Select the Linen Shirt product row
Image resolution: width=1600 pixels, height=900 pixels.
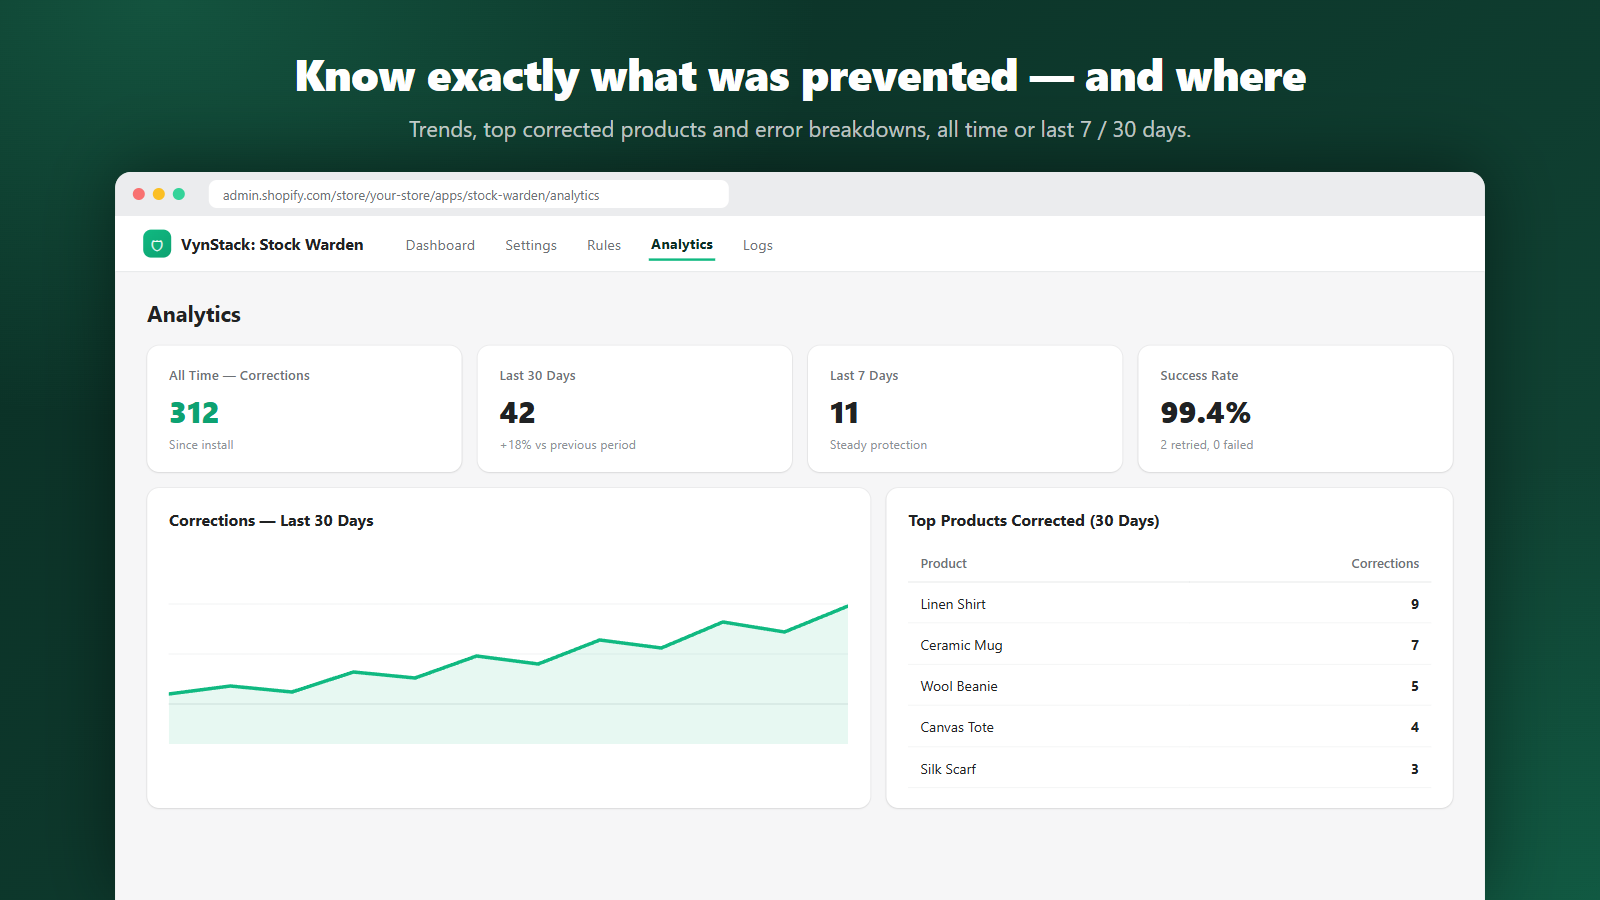[1169, 604]
